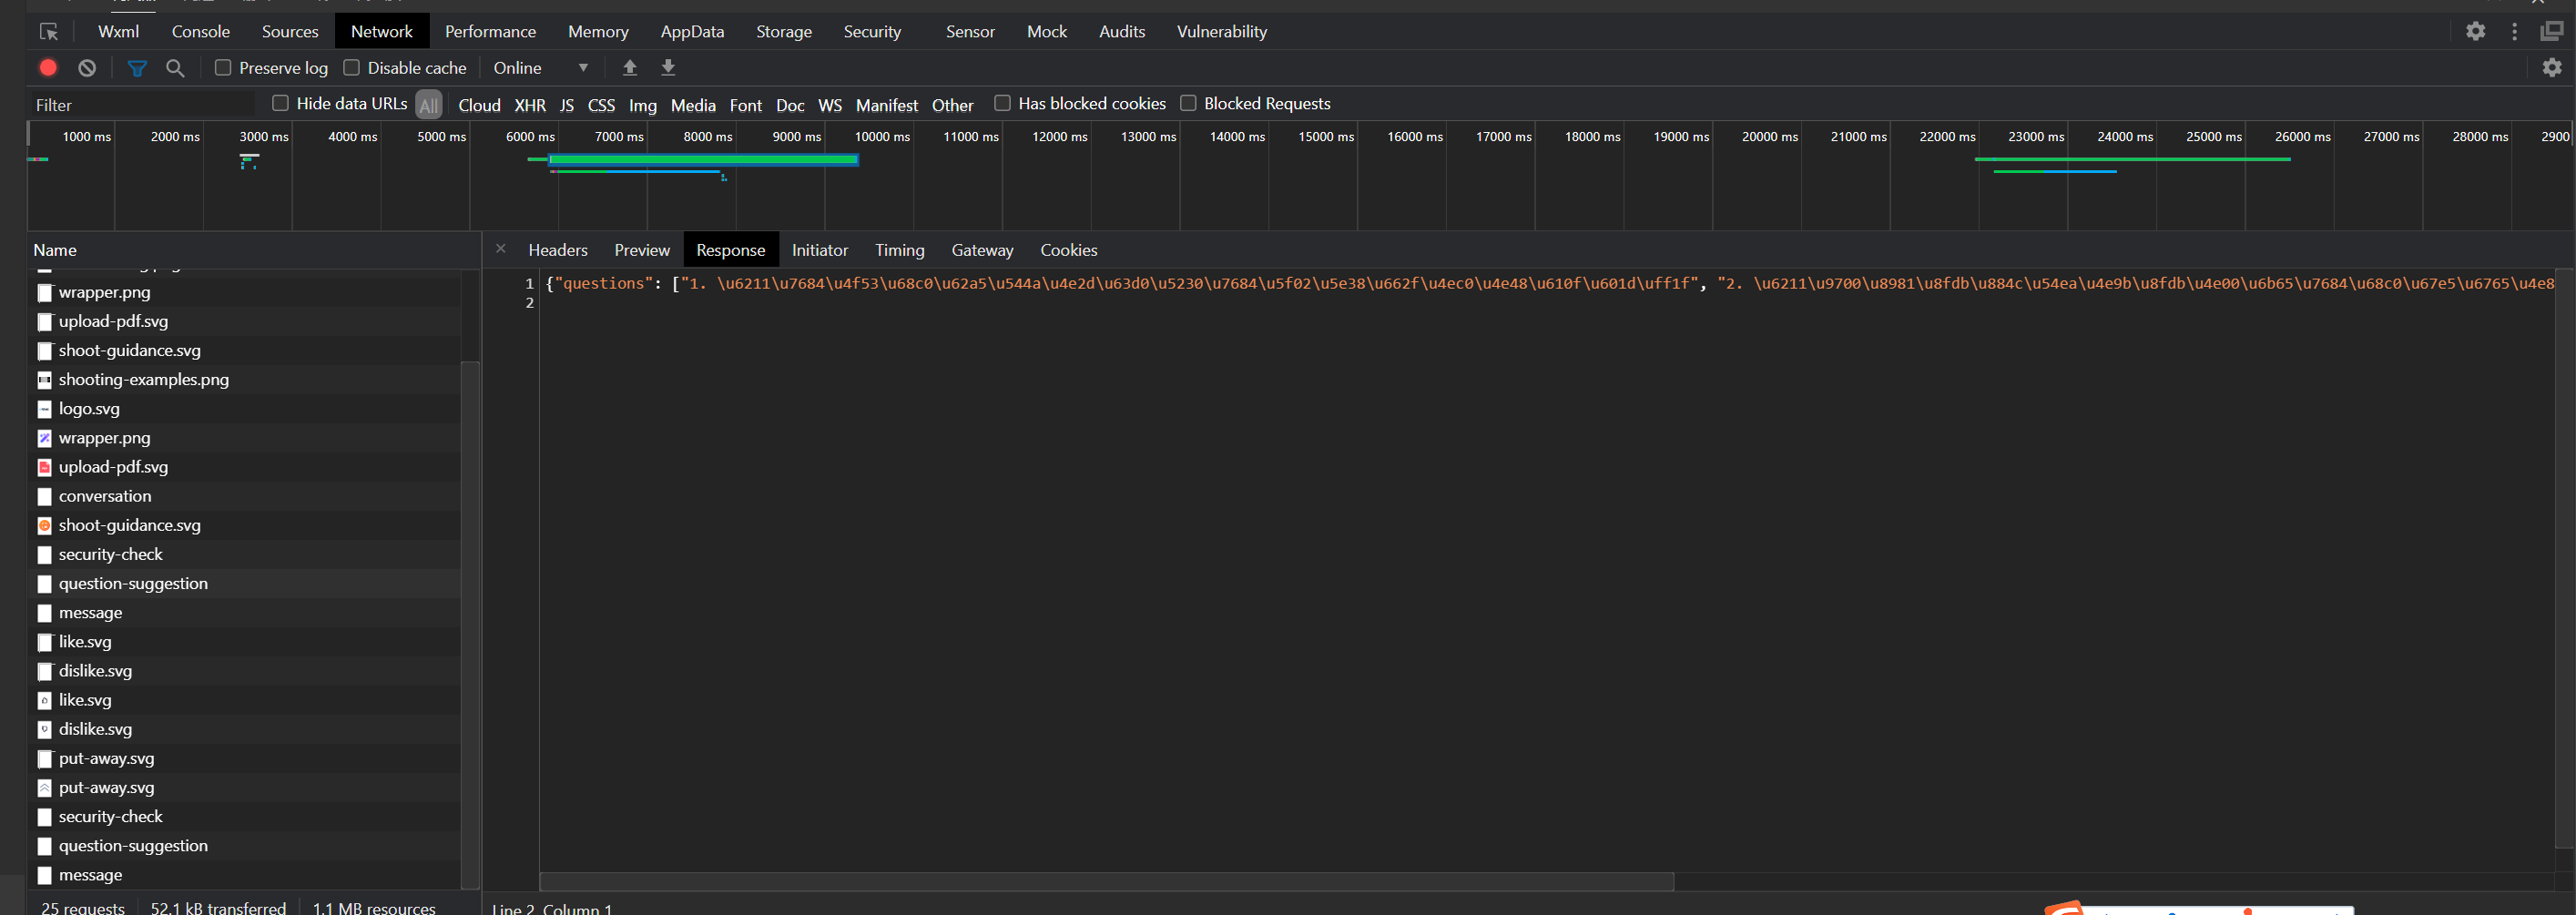
Task: Select shooting-examples.png request
Action: [245, 380]
